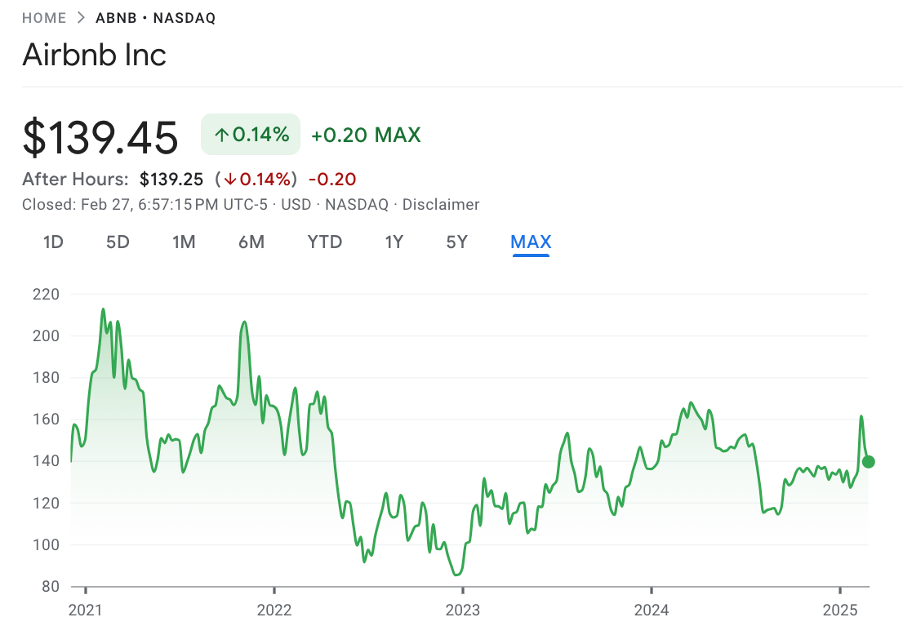Open the Disclaimer link
The width and height of the screenshot is (904, 636).
tap(440, 205)
